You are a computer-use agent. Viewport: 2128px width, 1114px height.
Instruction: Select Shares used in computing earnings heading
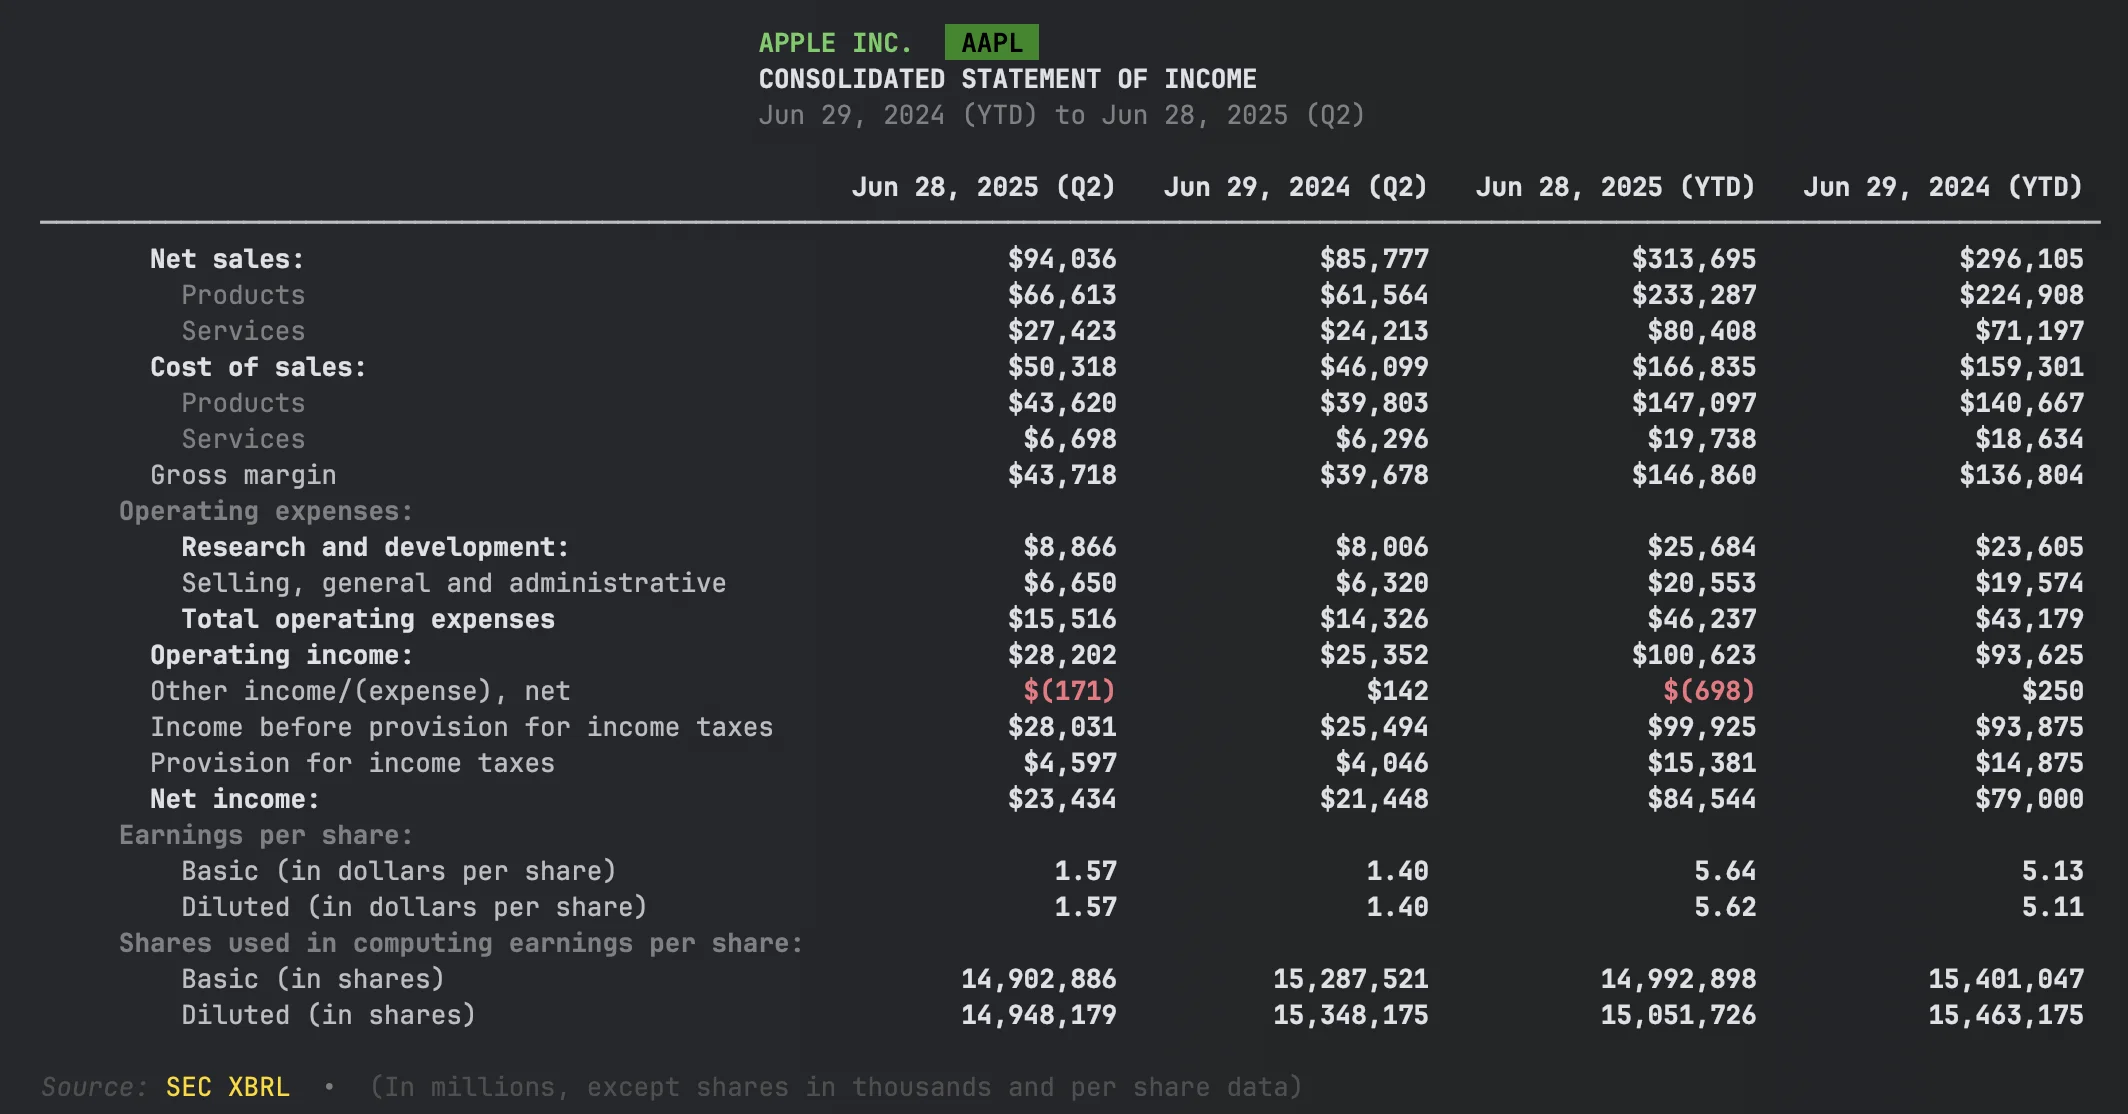coord(461,943)
